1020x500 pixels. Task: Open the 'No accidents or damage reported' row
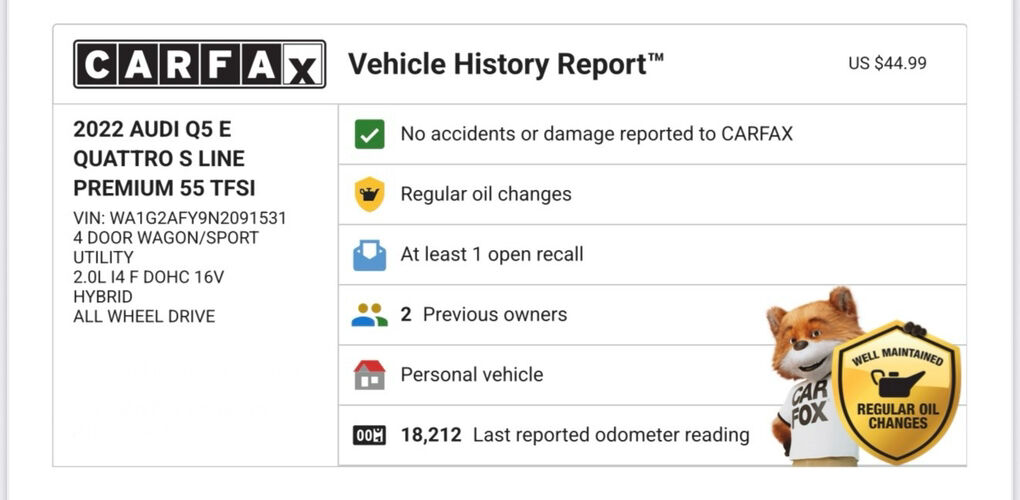(x=596, y=134)
